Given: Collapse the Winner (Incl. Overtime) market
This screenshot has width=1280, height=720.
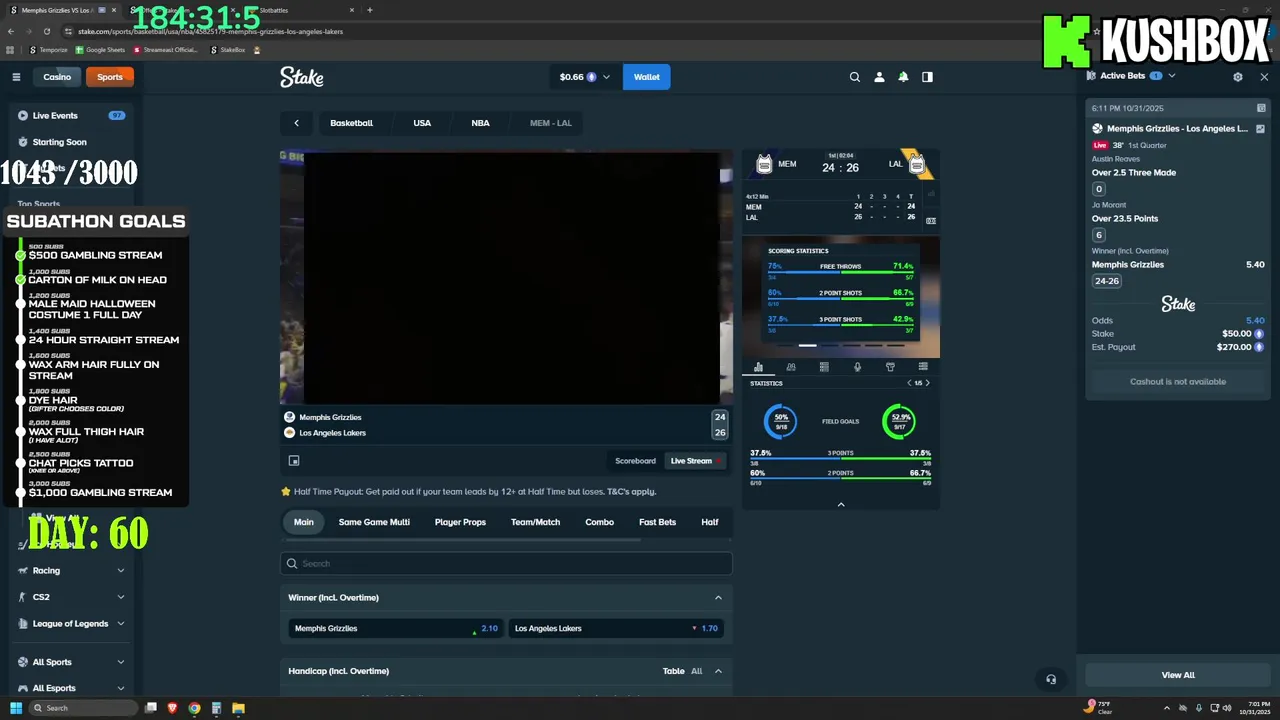Looking at the screenshot, I should [718, 598].
